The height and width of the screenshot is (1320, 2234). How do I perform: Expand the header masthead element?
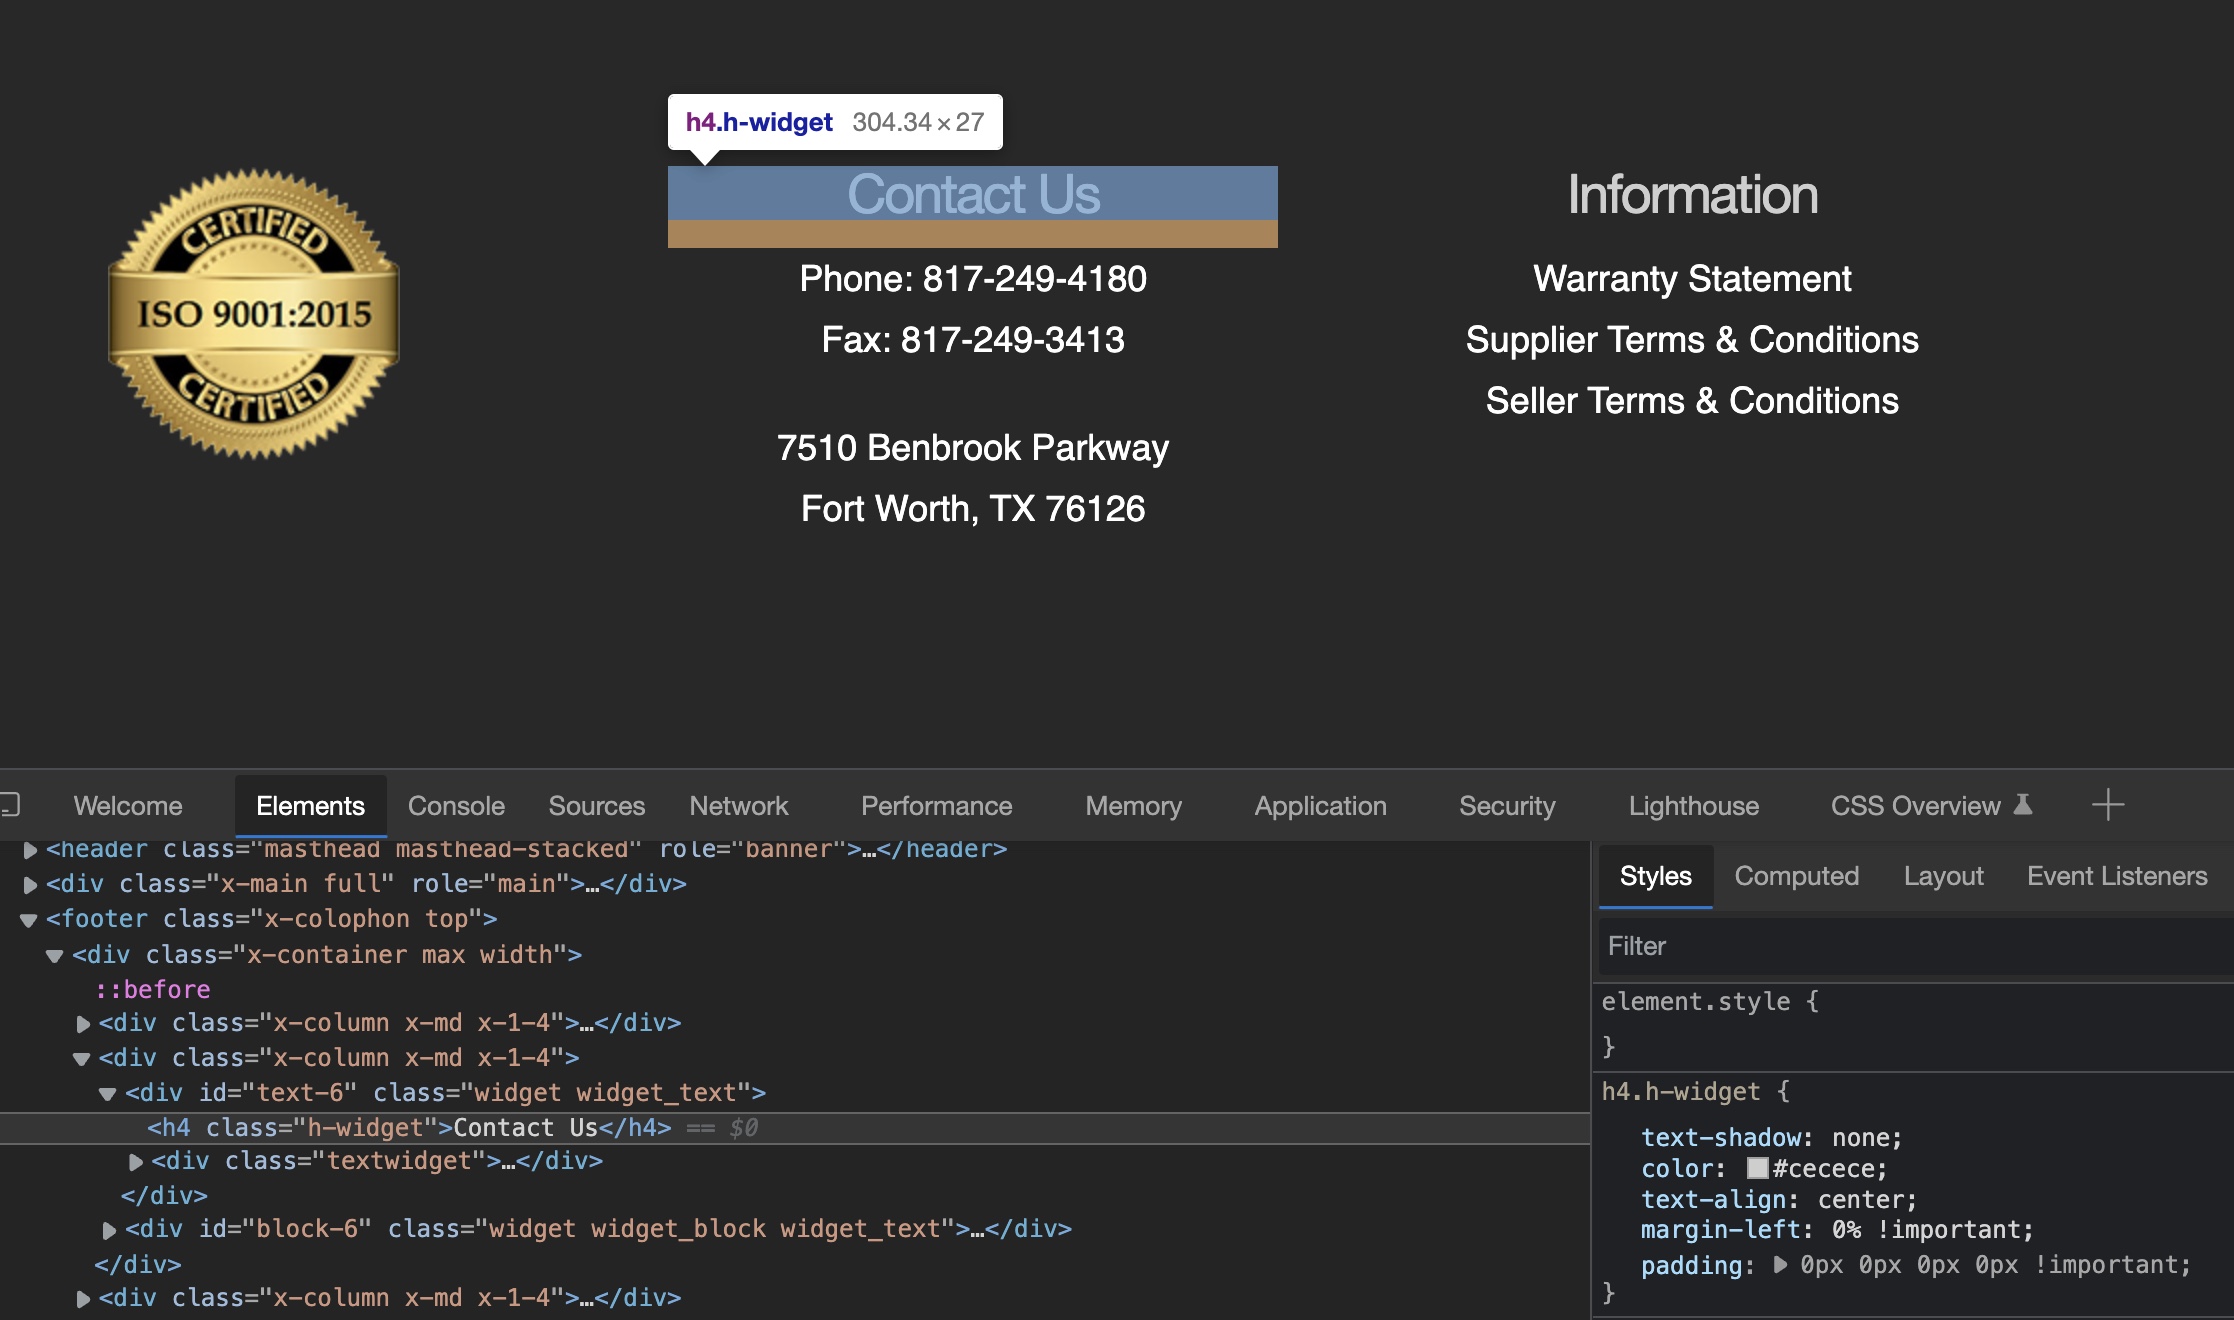(x=30, y=850)
